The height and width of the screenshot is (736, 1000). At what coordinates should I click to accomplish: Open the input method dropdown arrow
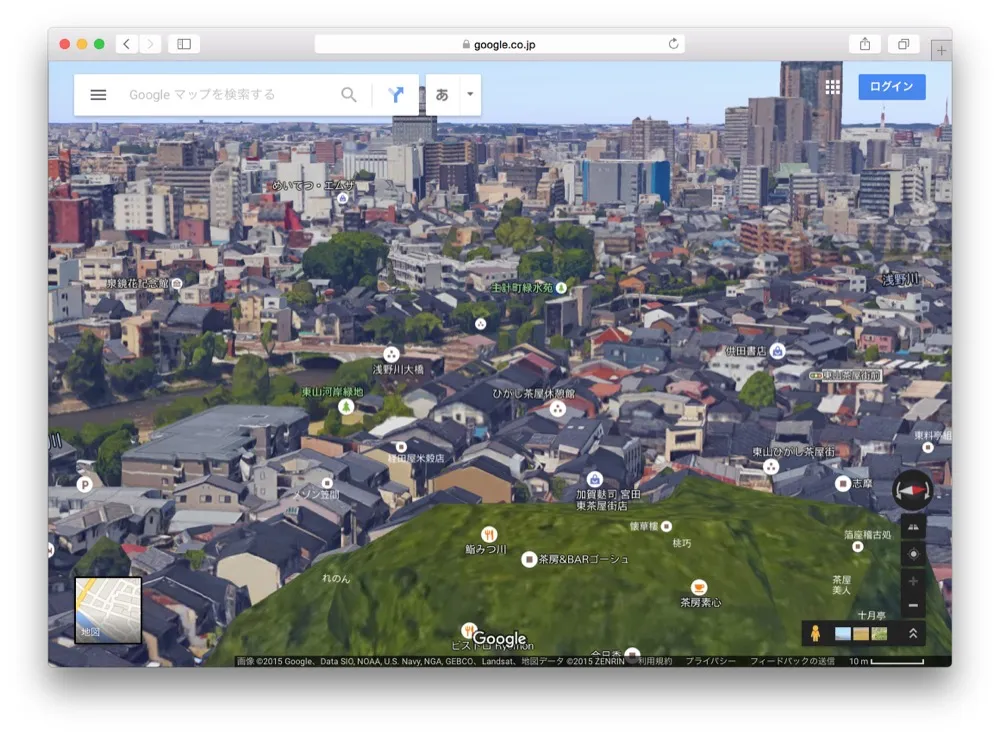pyautogui.click(x=468, y=94)
